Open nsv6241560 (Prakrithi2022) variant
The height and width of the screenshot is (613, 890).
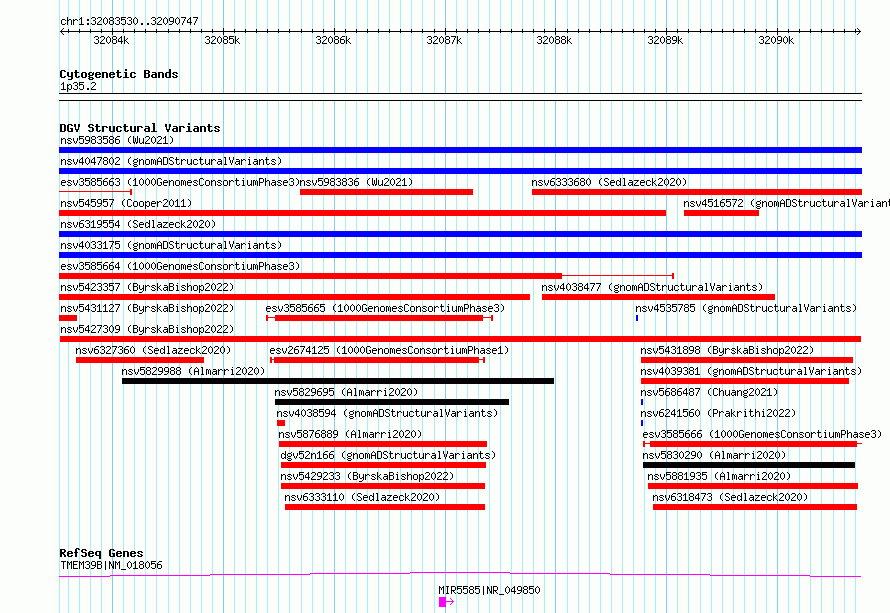tap(718, 413)
